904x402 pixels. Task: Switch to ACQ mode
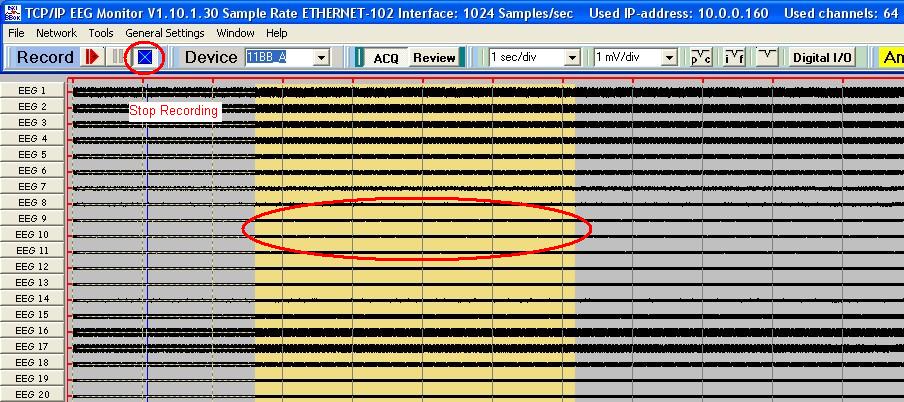[385, 58]
